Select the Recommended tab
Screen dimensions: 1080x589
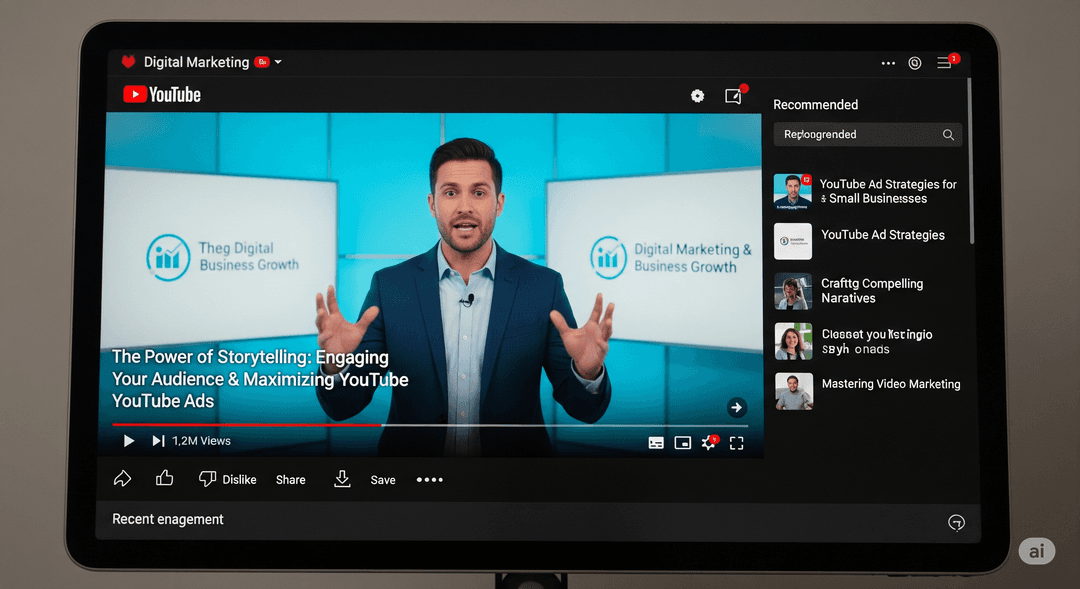[x=816, y=104]
